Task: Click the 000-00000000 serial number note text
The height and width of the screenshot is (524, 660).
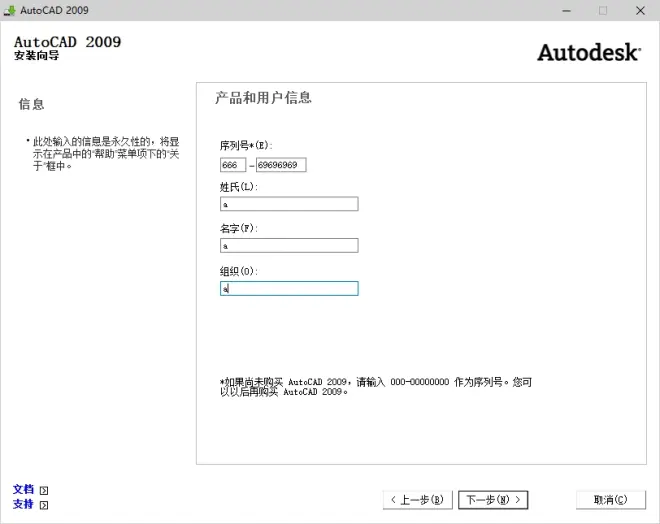Action: (420, 382)
